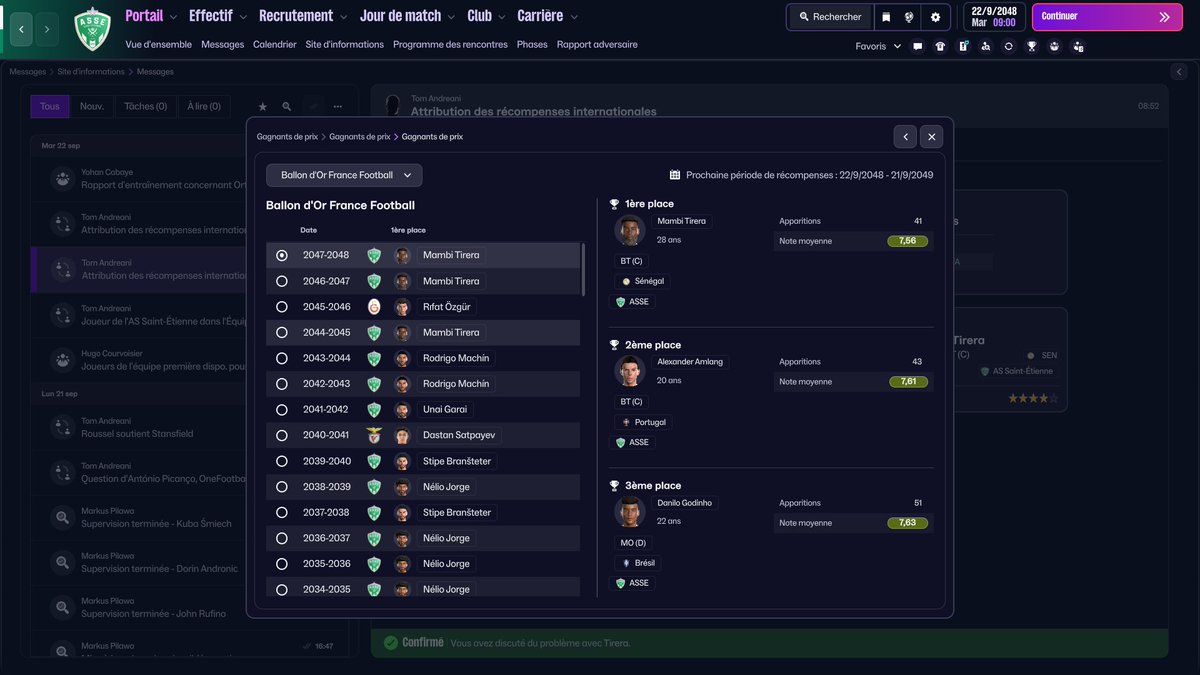Select the 2046-2047 season radio button
1200x675 pixels.
click(x=282, y=281)
